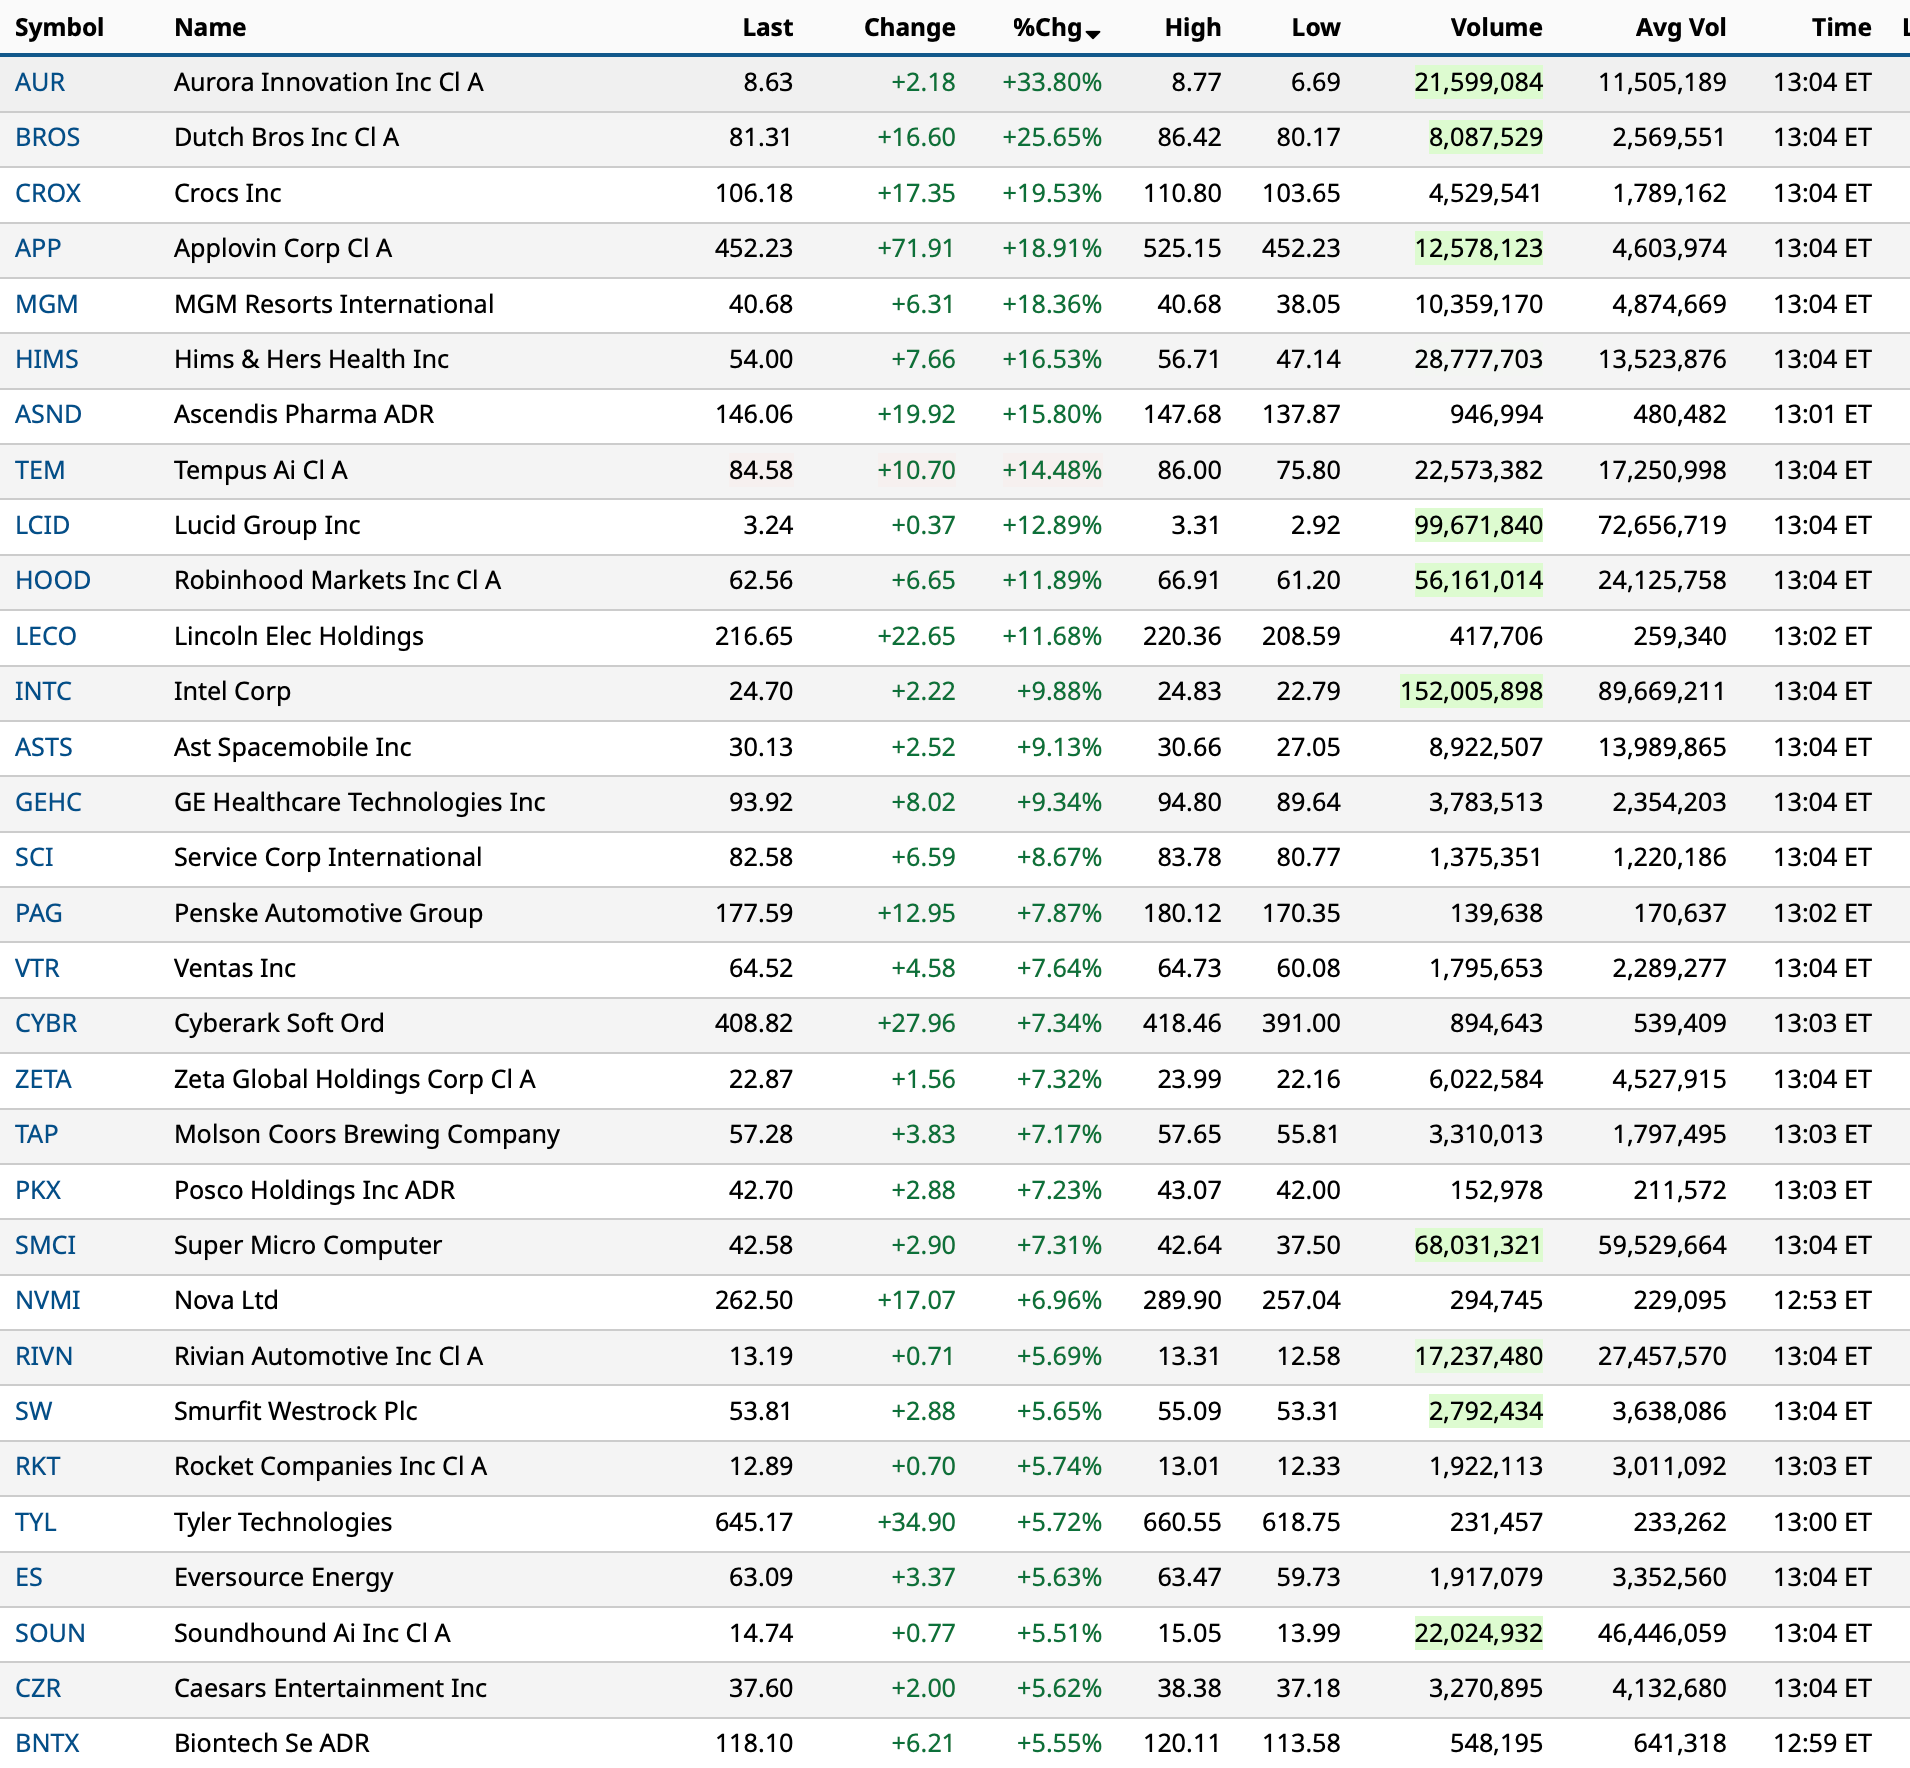Image resolution: width=1910 pixels, height=1768 pixels.
Task: Sort table by Symbol column header
Action: (x=59, y=28)
